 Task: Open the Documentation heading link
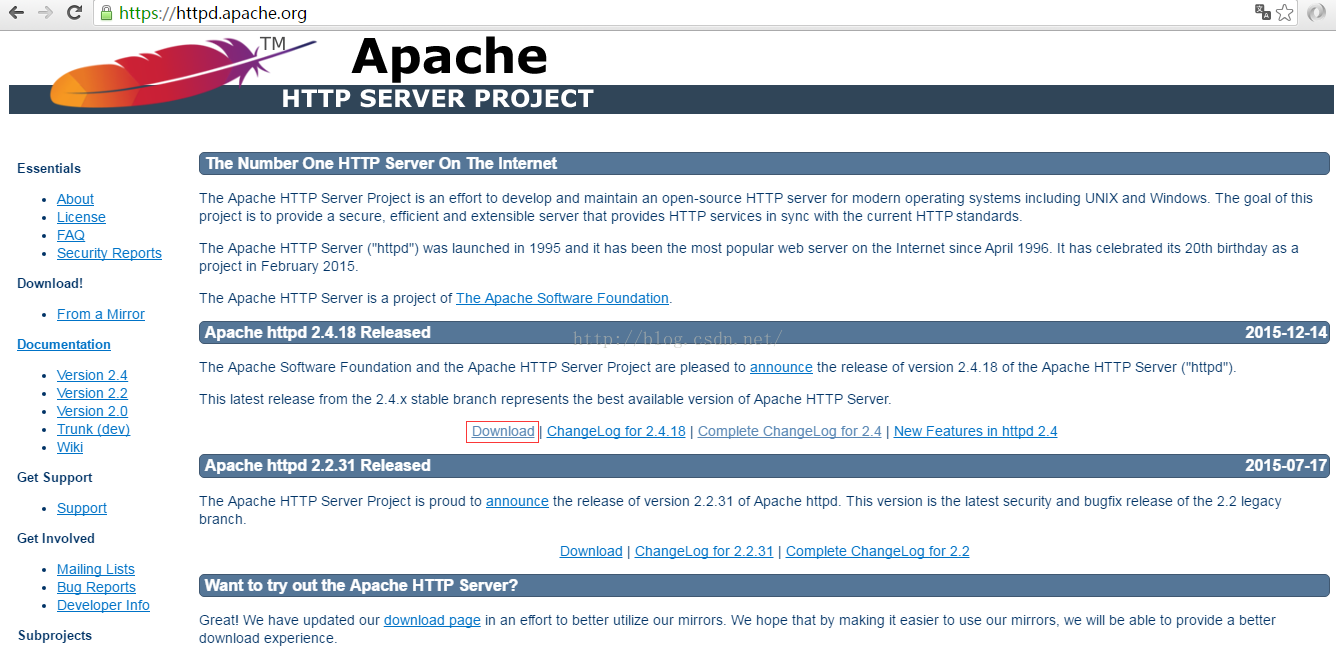pyautogui.click(x=64, y=344)
